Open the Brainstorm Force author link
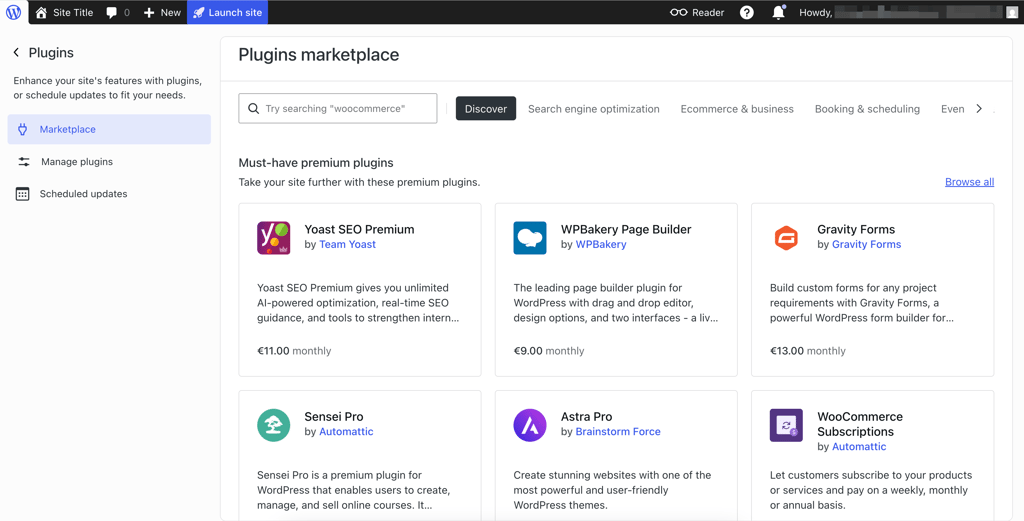 tap(618, 432)
